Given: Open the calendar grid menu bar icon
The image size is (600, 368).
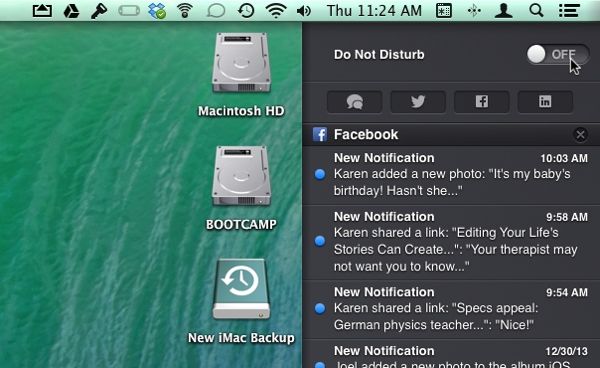Looking at the screenshot, I should click(x=444, y=11).
